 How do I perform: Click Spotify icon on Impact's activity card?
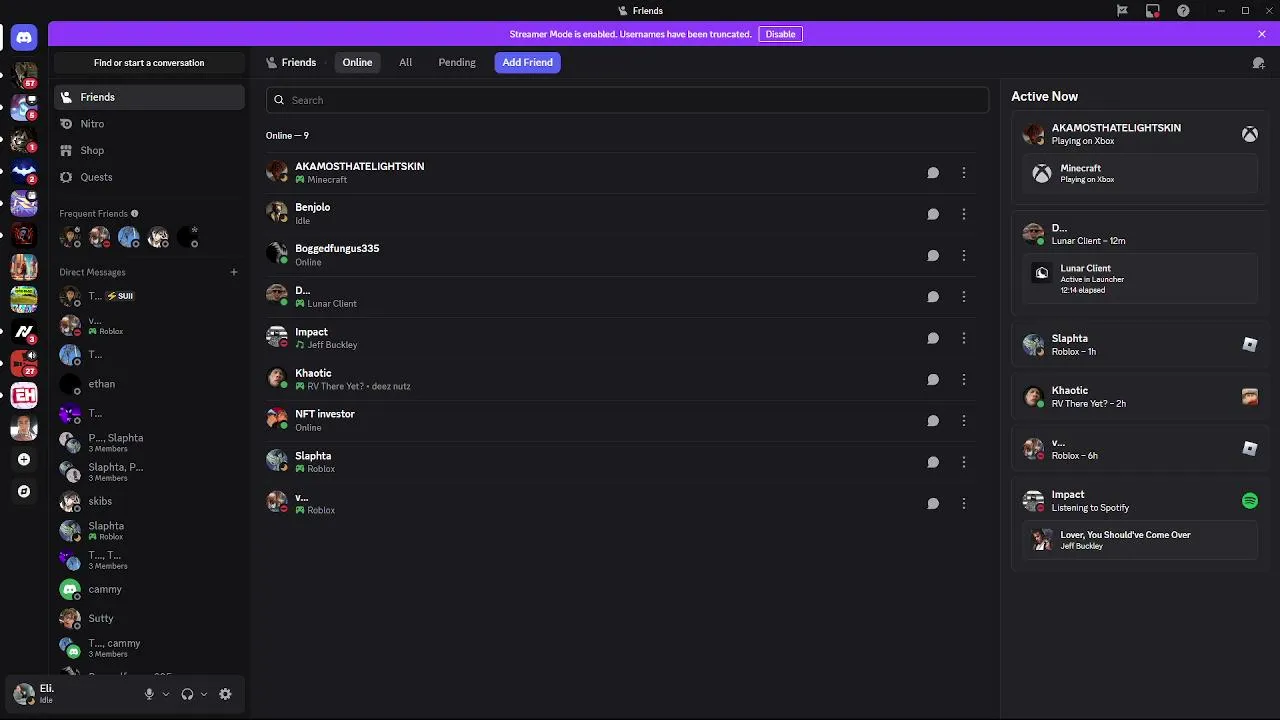click(x=1250, y=501)
